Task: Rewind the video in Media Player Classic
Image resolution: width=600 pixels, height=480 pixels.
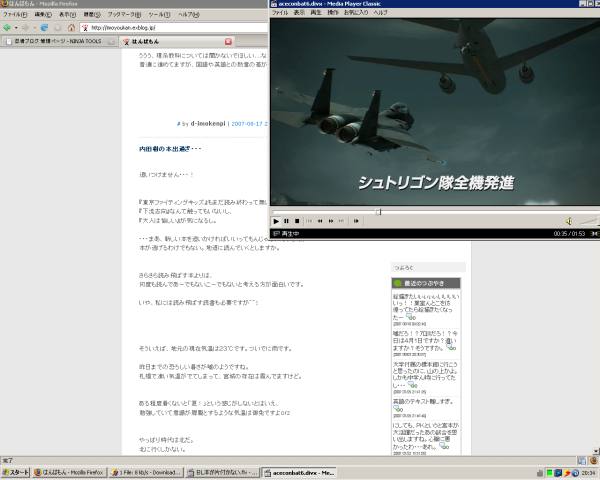Action: [320, 221]
